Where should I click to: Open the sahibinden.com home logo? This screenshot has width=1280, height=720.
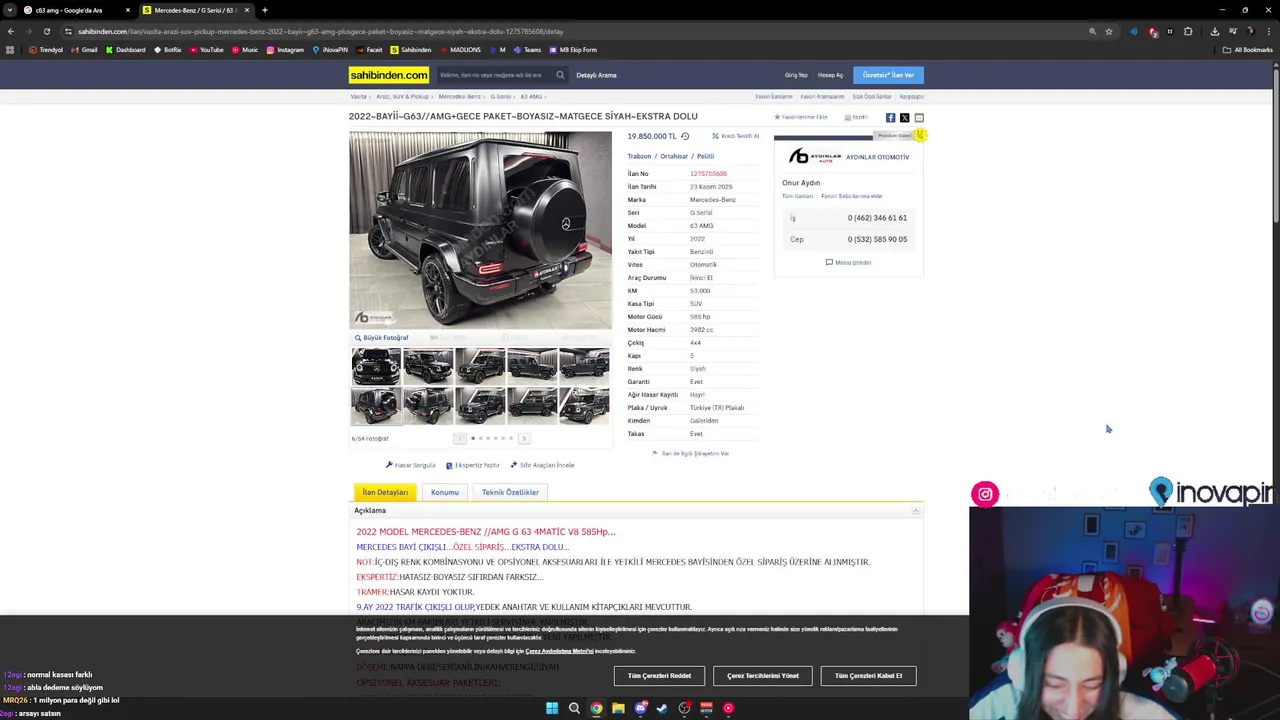(x=389, y=75)
